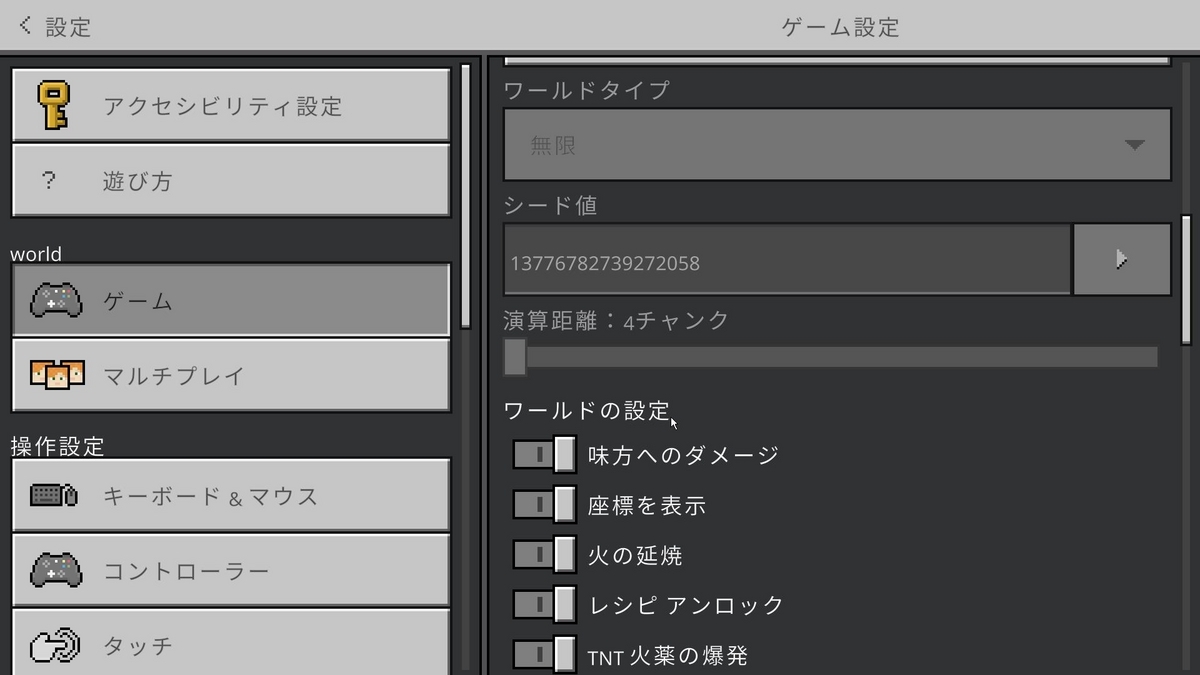
Task: Open タッチ settings tab
Action: [x=231, y=642]
